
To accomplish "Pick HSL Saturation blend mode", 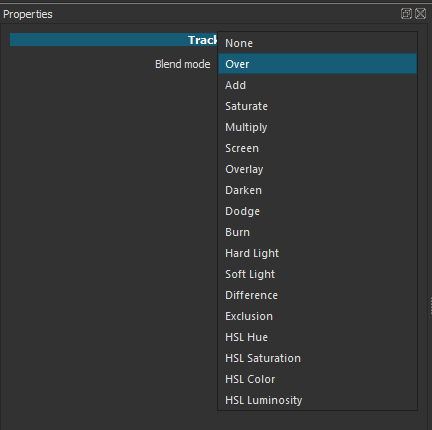I will [317, 358].
